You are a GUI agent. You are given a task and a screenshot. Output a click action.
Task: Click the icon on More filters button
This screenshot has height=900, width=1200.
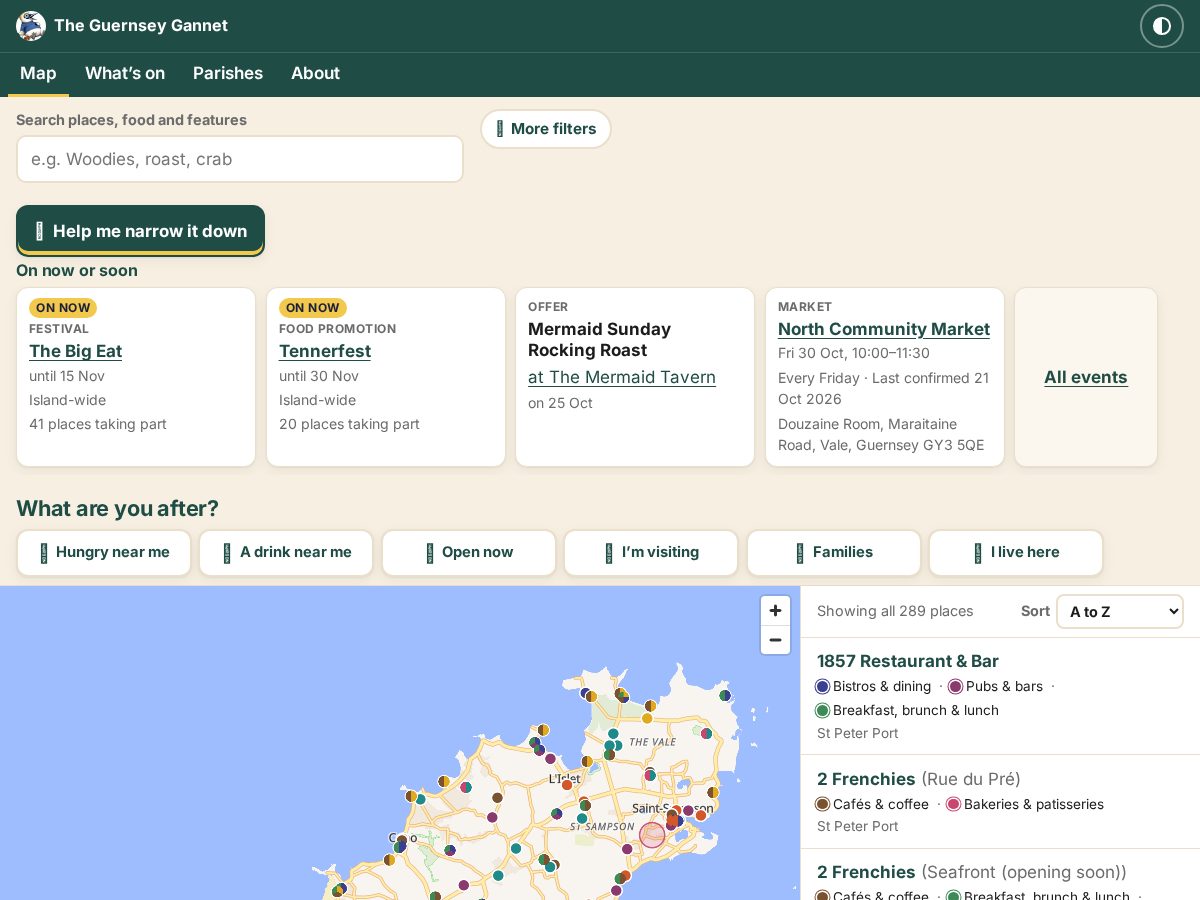point(500,129)
